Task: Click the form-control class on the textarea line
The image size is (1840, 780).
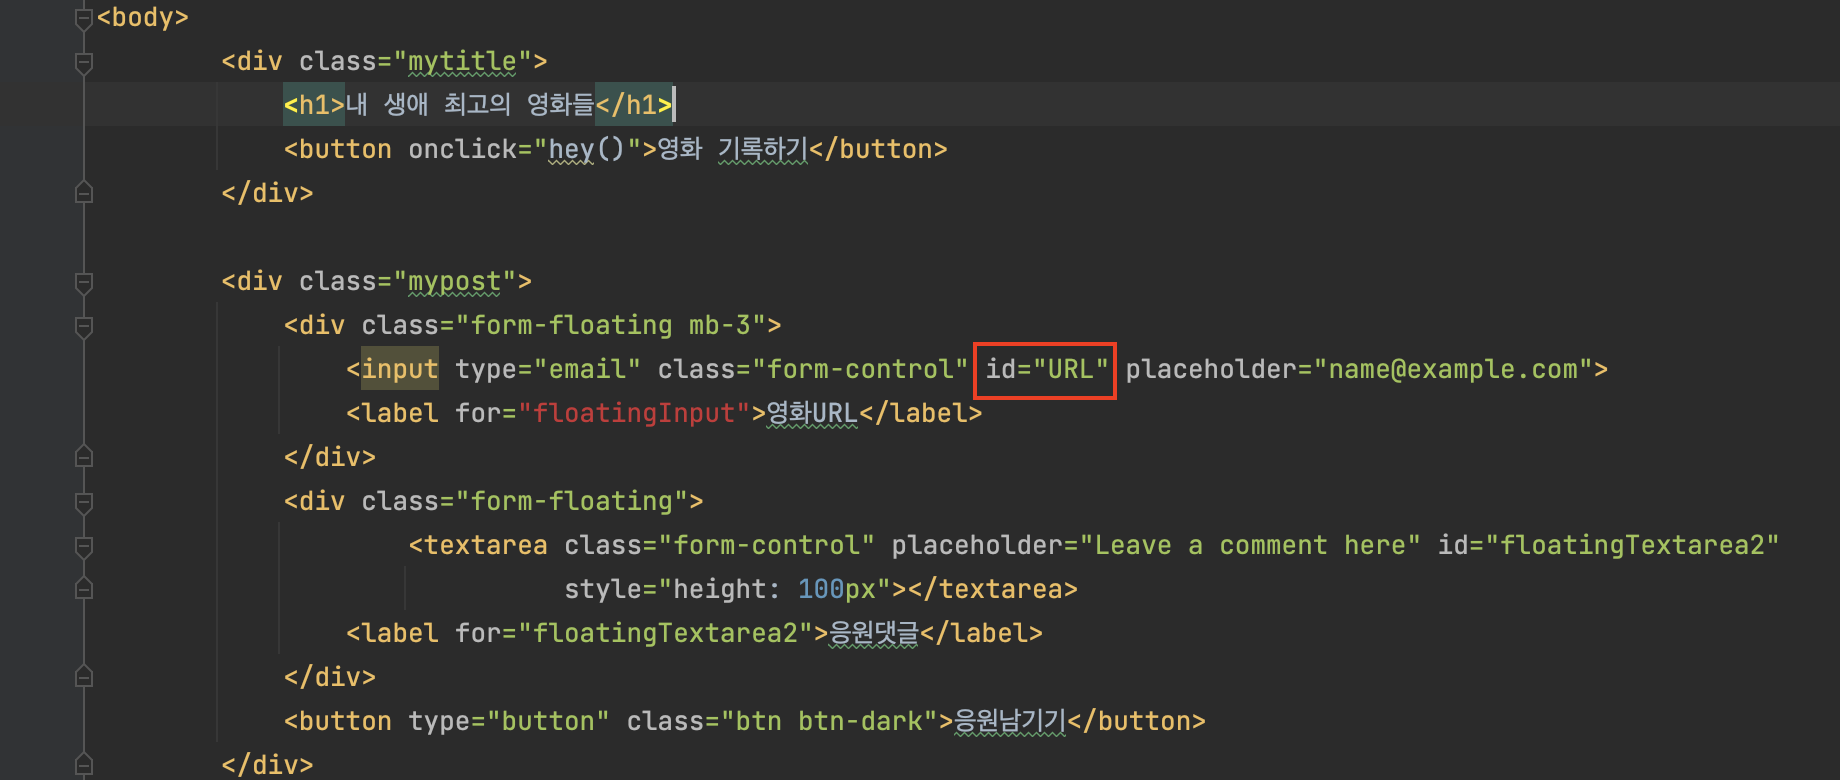Action: point(766,546)
